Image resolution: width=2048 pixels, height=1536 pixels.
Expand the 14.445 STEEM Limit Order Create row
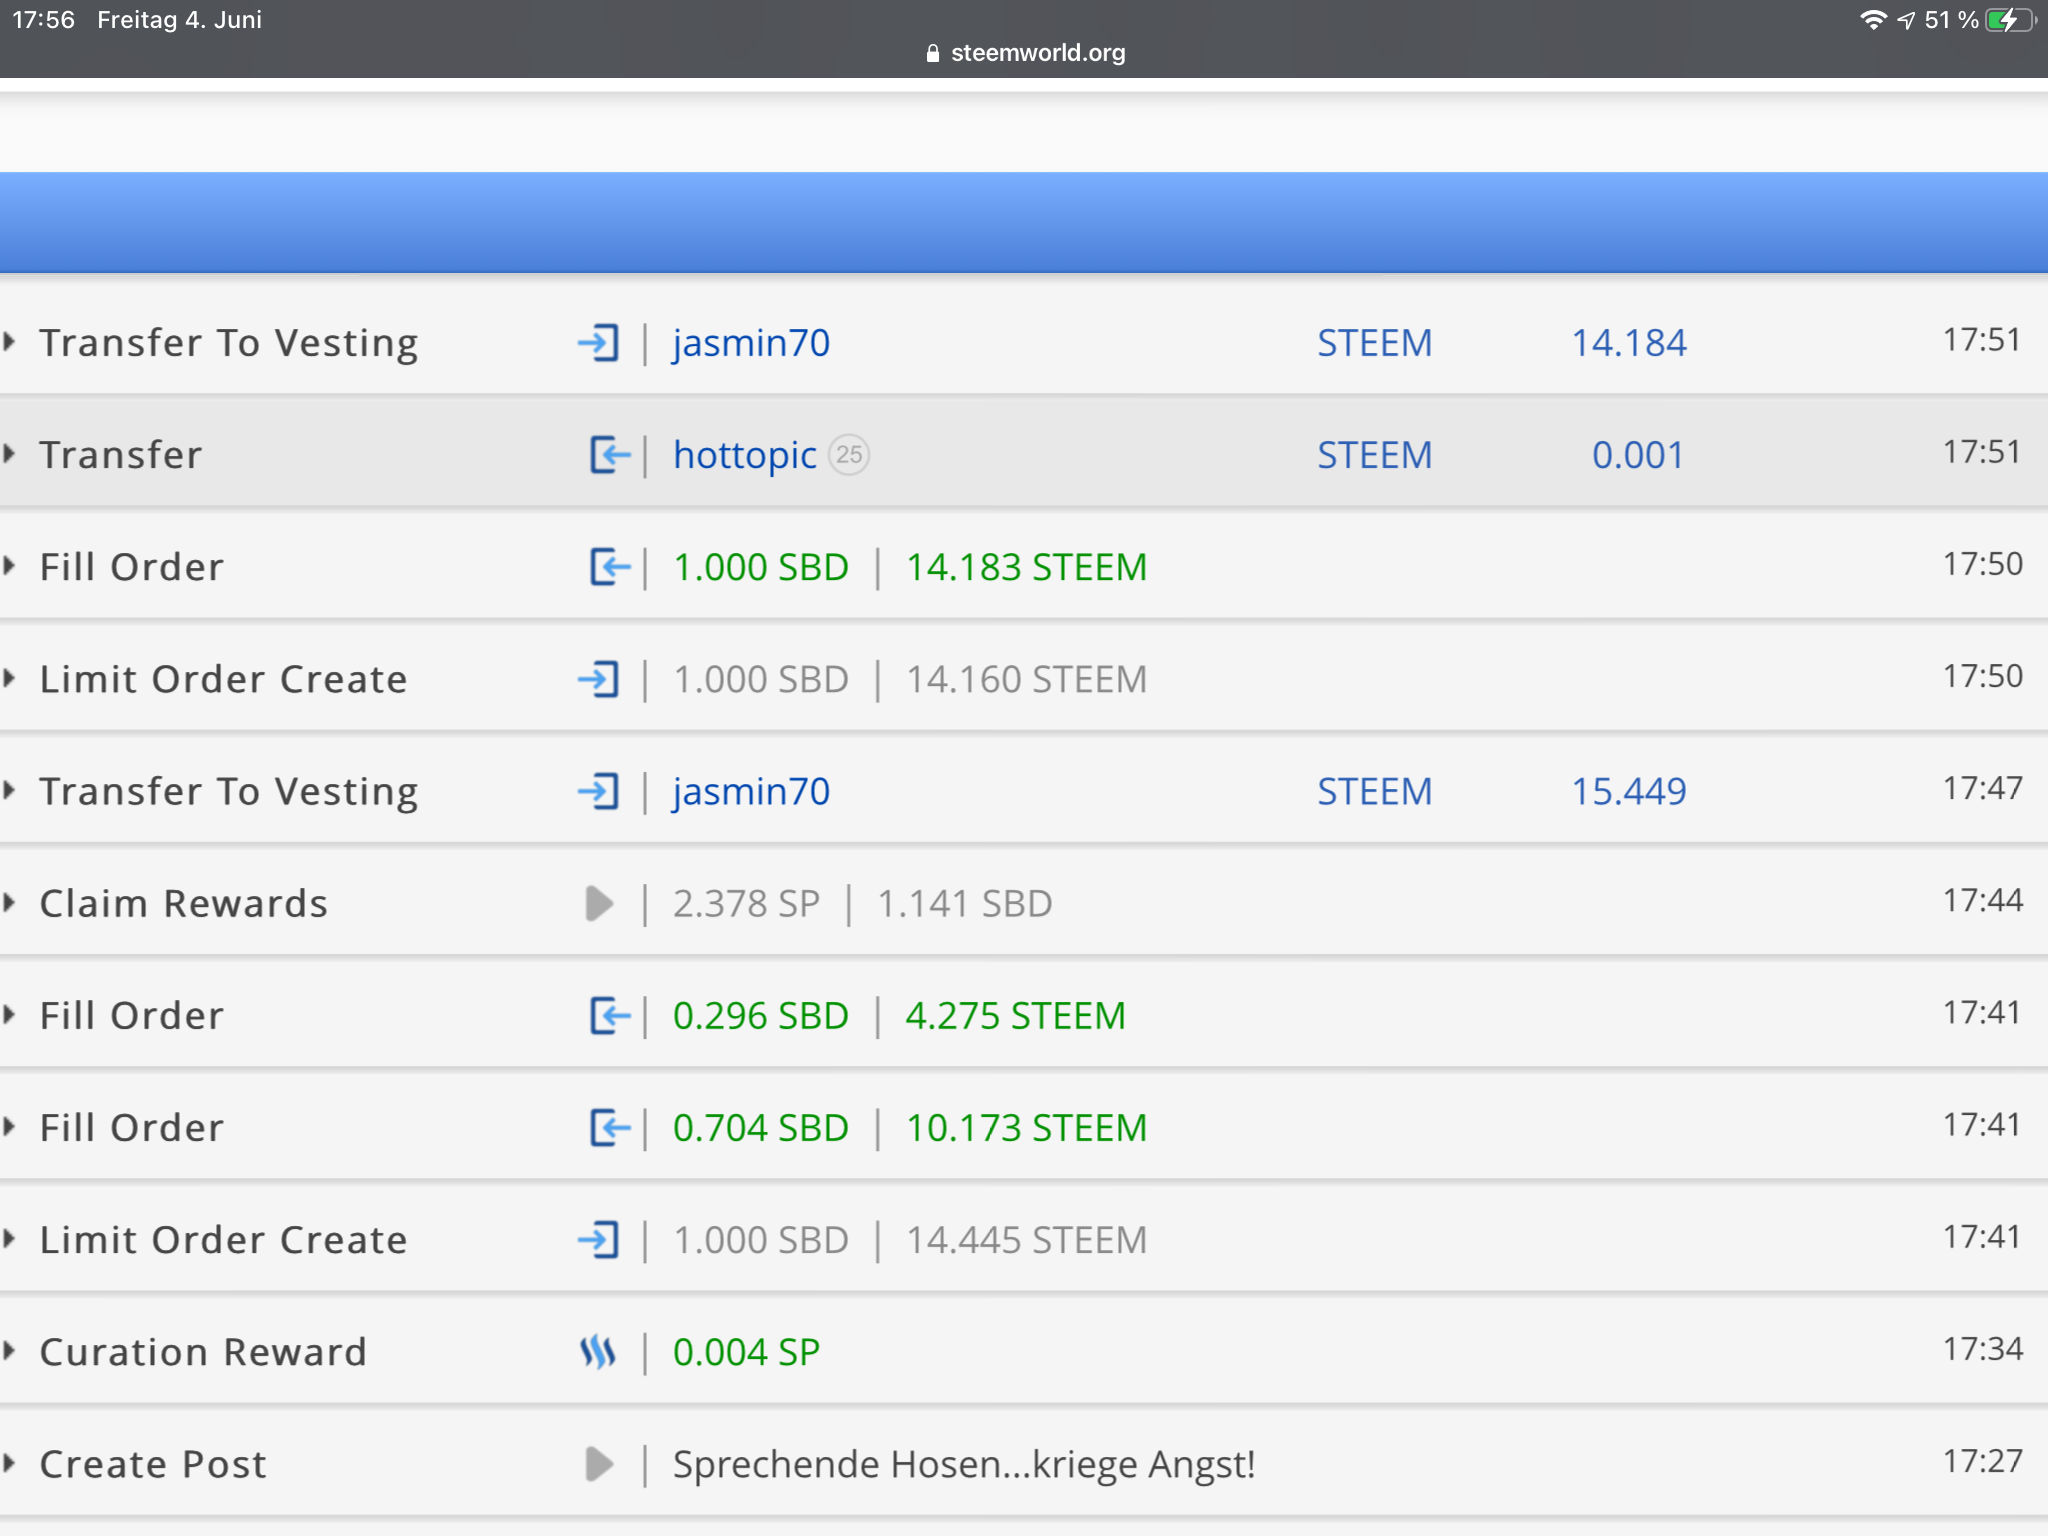(10, 1240)
